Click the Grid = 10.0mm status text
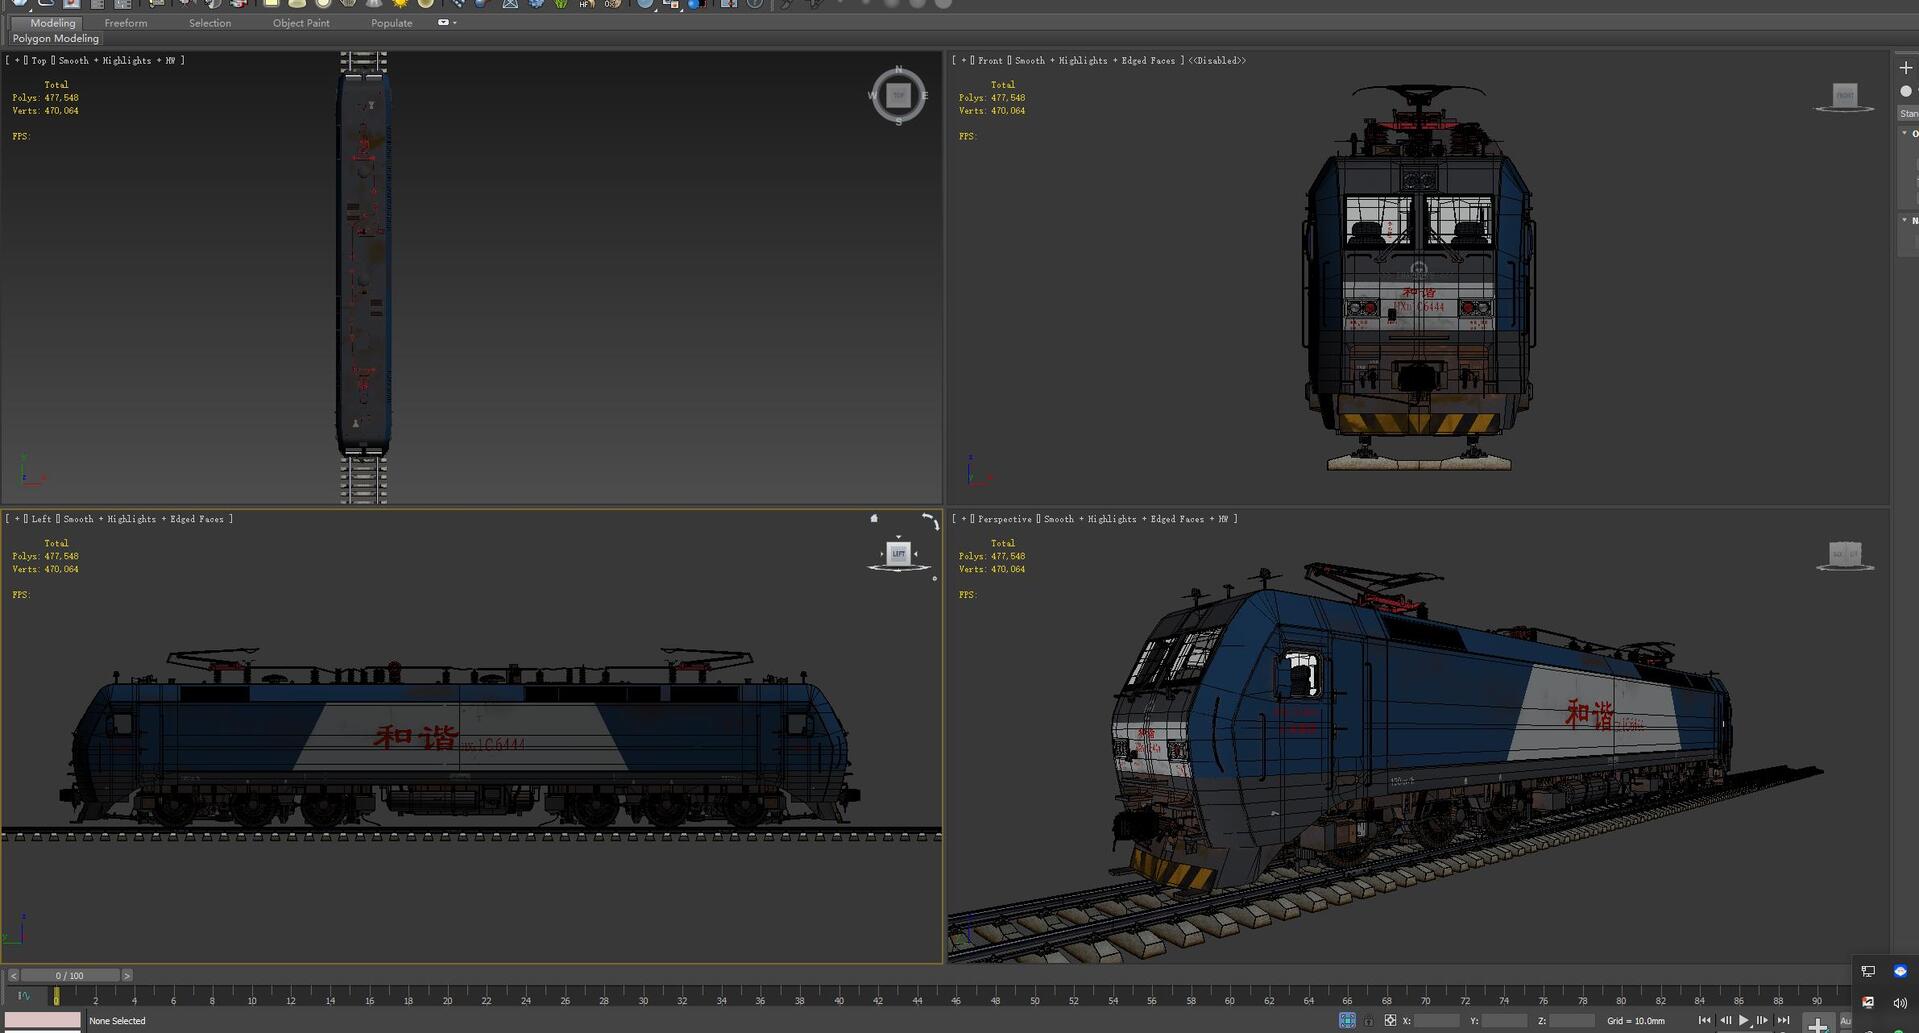The image size is (1919, 1033). tap(1636, 1021)
